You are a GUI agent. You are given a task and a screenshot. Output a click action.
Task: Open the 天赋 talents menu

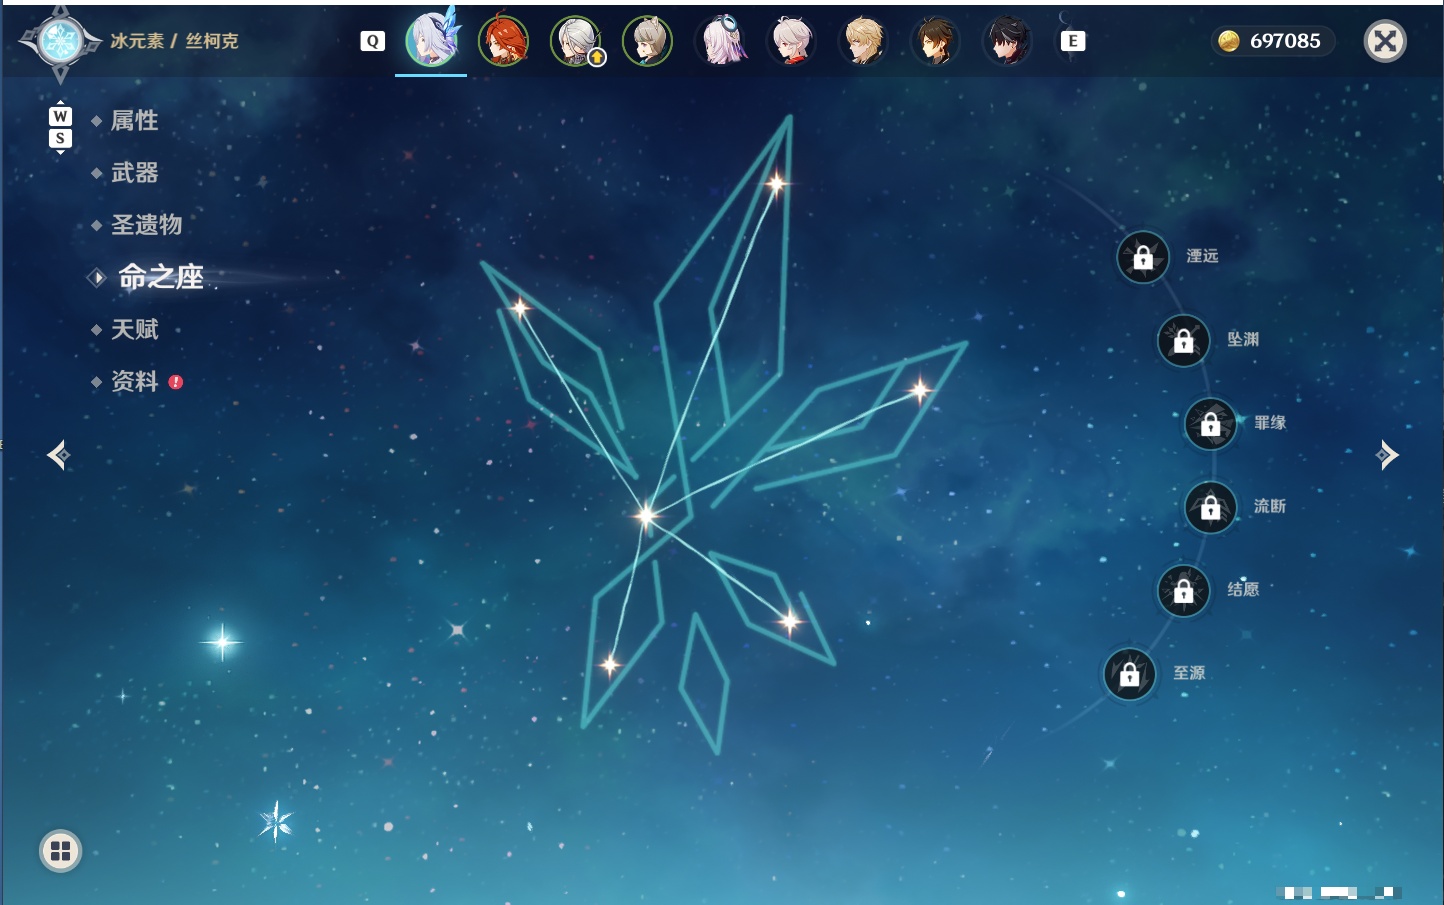pyautogui.click(x=134, y=329)
